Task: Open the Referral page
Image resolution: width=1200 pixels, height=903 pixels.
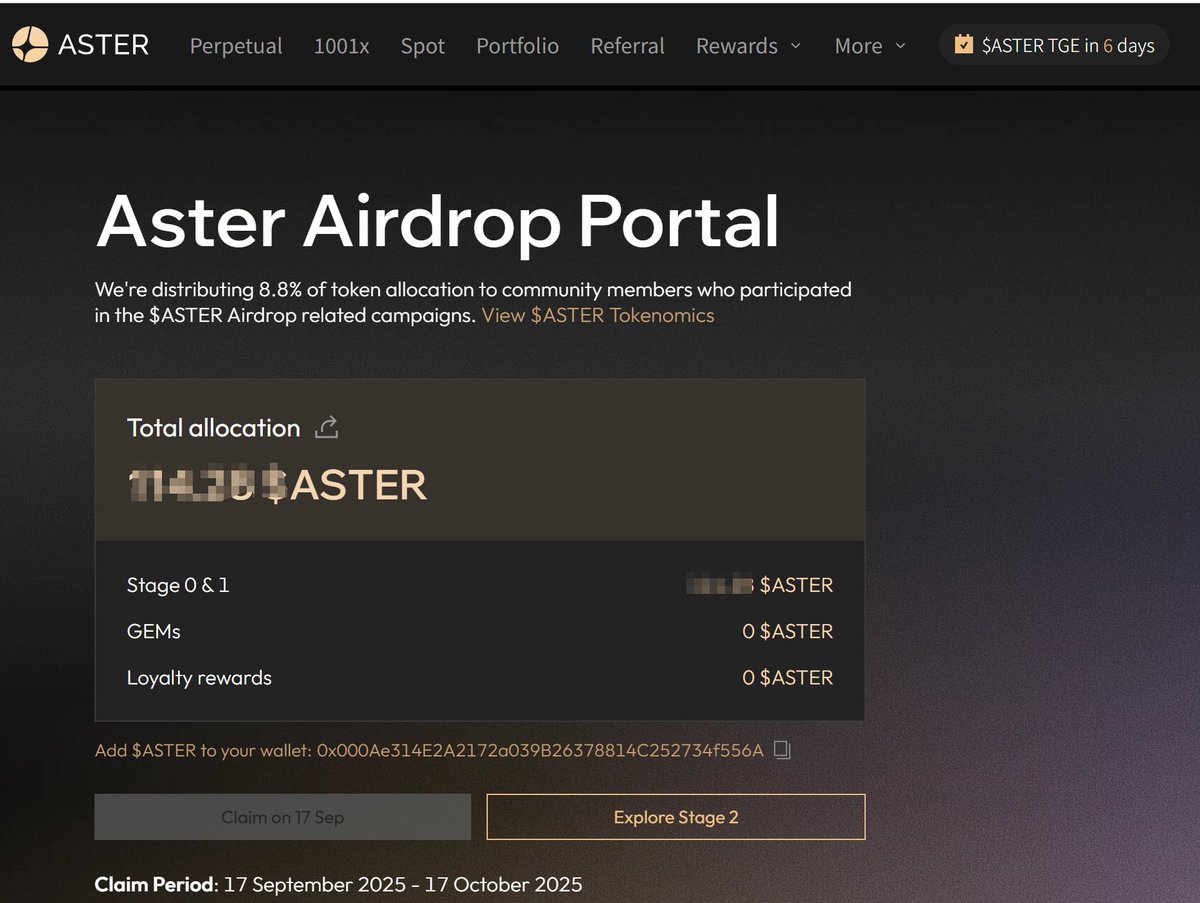Action: [628, 46]
